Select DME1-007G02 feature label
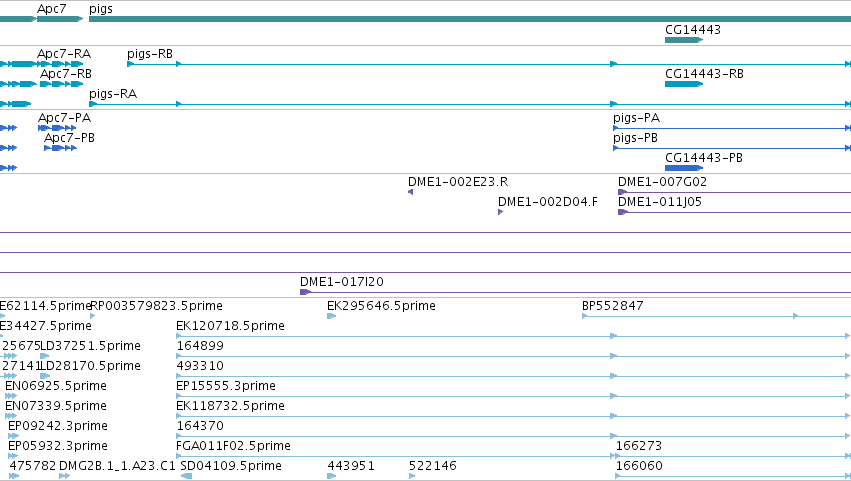The width and height of the screenshot is (851, 481). pyautogui.click(x=663, y=182)
